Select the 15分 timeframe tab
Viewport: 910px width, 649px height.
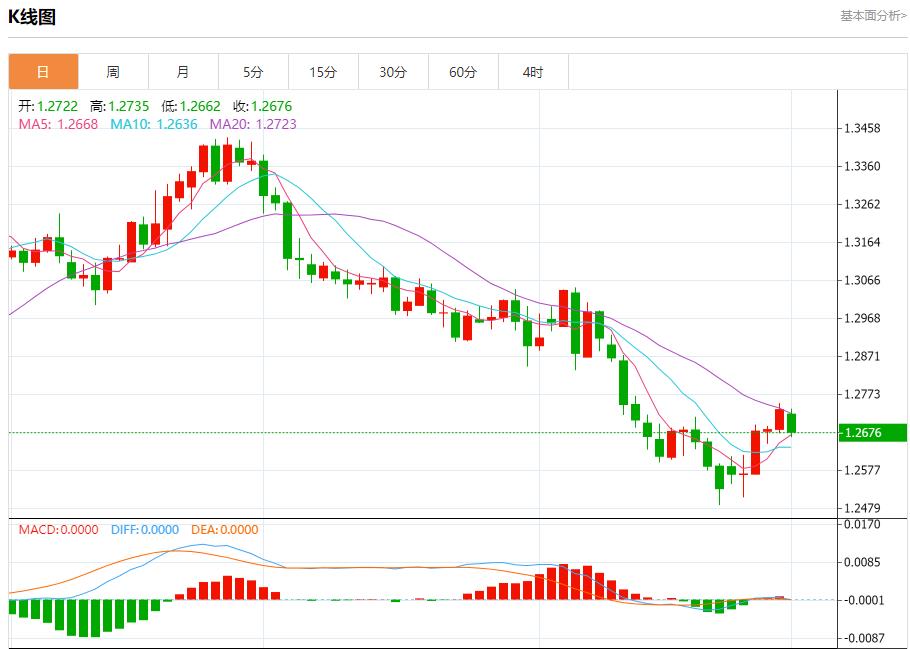click(x=323, y=72)
